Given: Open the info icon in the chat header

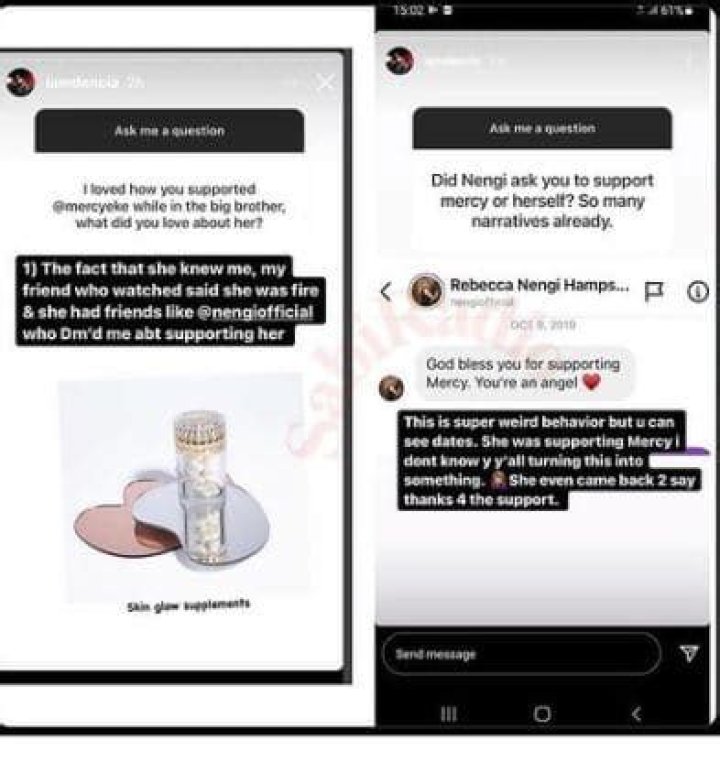Looking at the screenshot, I should [x=698, y=291].
